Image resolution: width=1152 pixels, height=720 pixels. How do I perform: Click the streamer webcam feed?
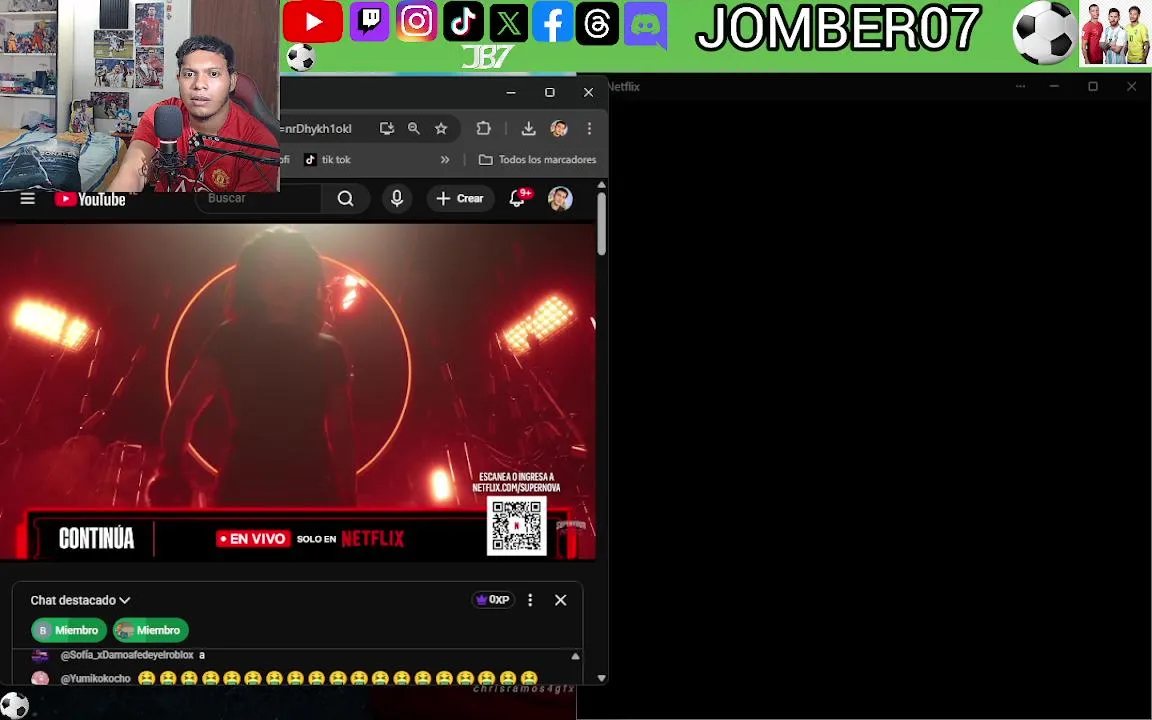pos(140,96)
